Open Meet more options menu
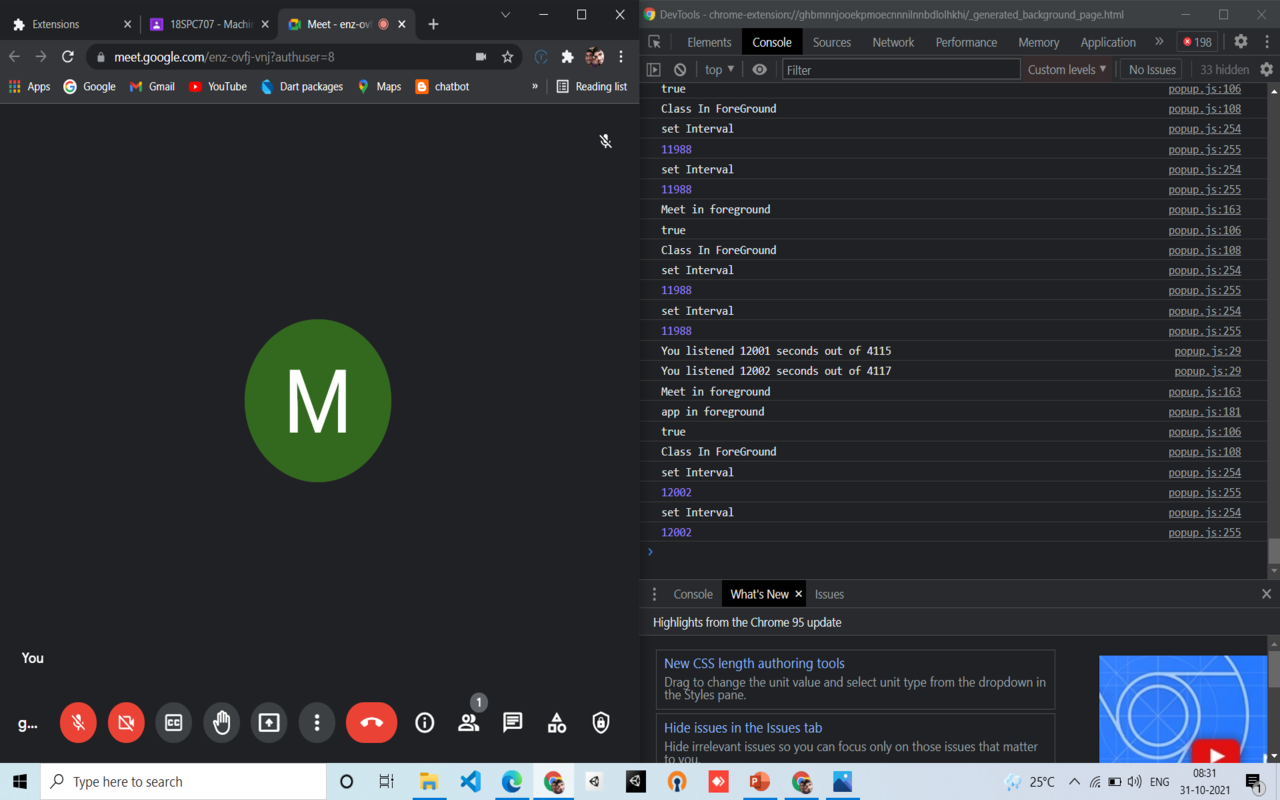 click(317, 722)
